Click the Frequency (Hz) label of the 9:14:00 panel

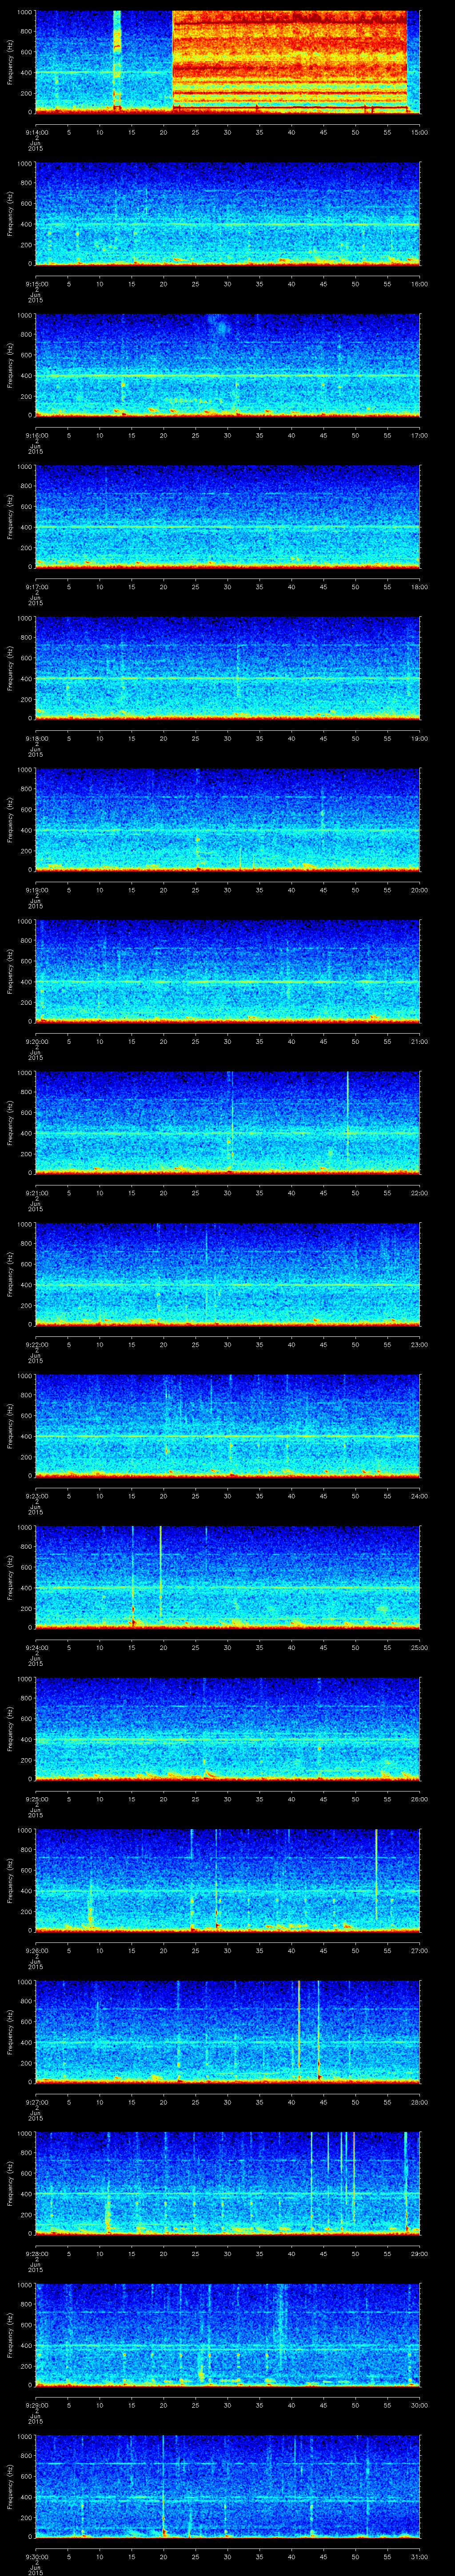(x=10, y=62)
